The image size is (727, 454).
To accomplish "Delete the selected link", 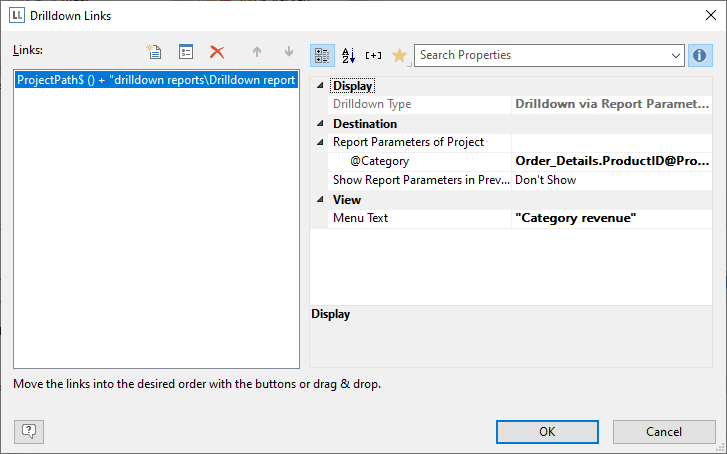I will point(217,51).
